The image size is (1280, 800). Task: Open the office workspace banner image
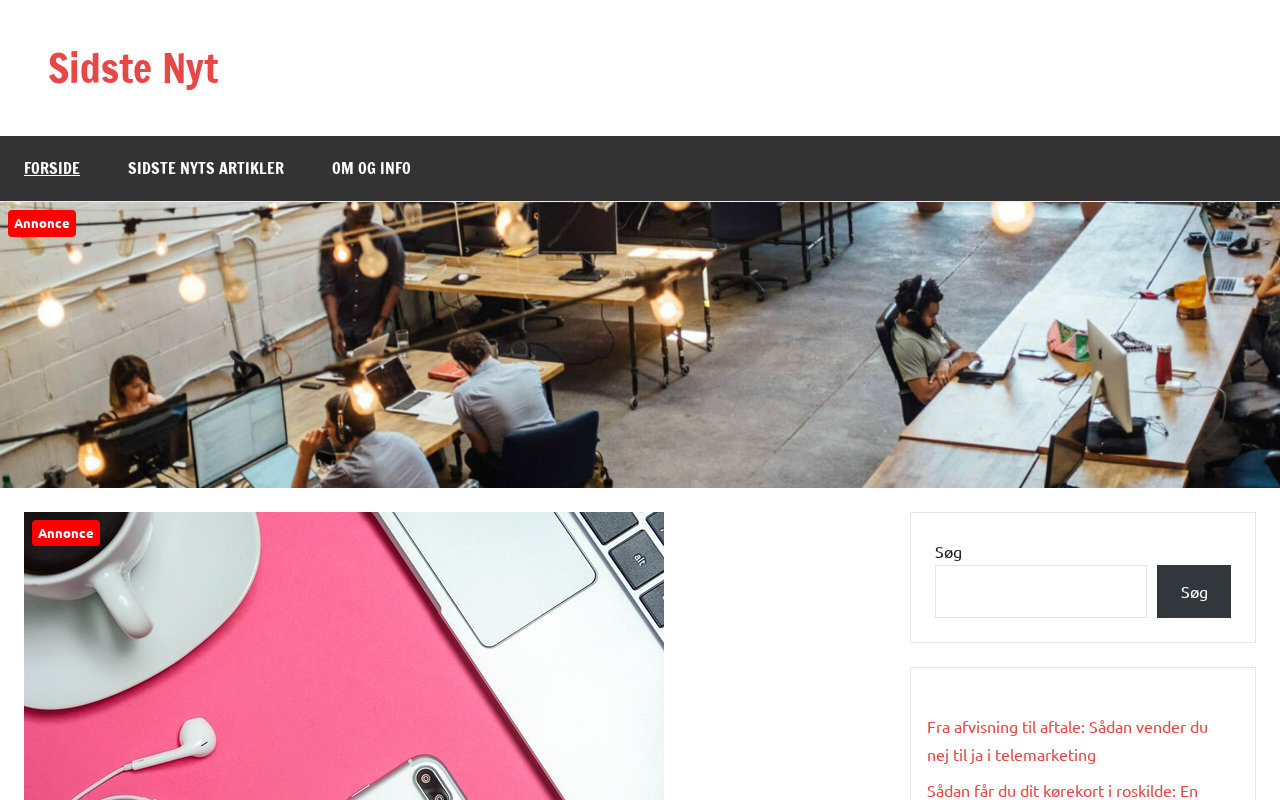(640, 345)
